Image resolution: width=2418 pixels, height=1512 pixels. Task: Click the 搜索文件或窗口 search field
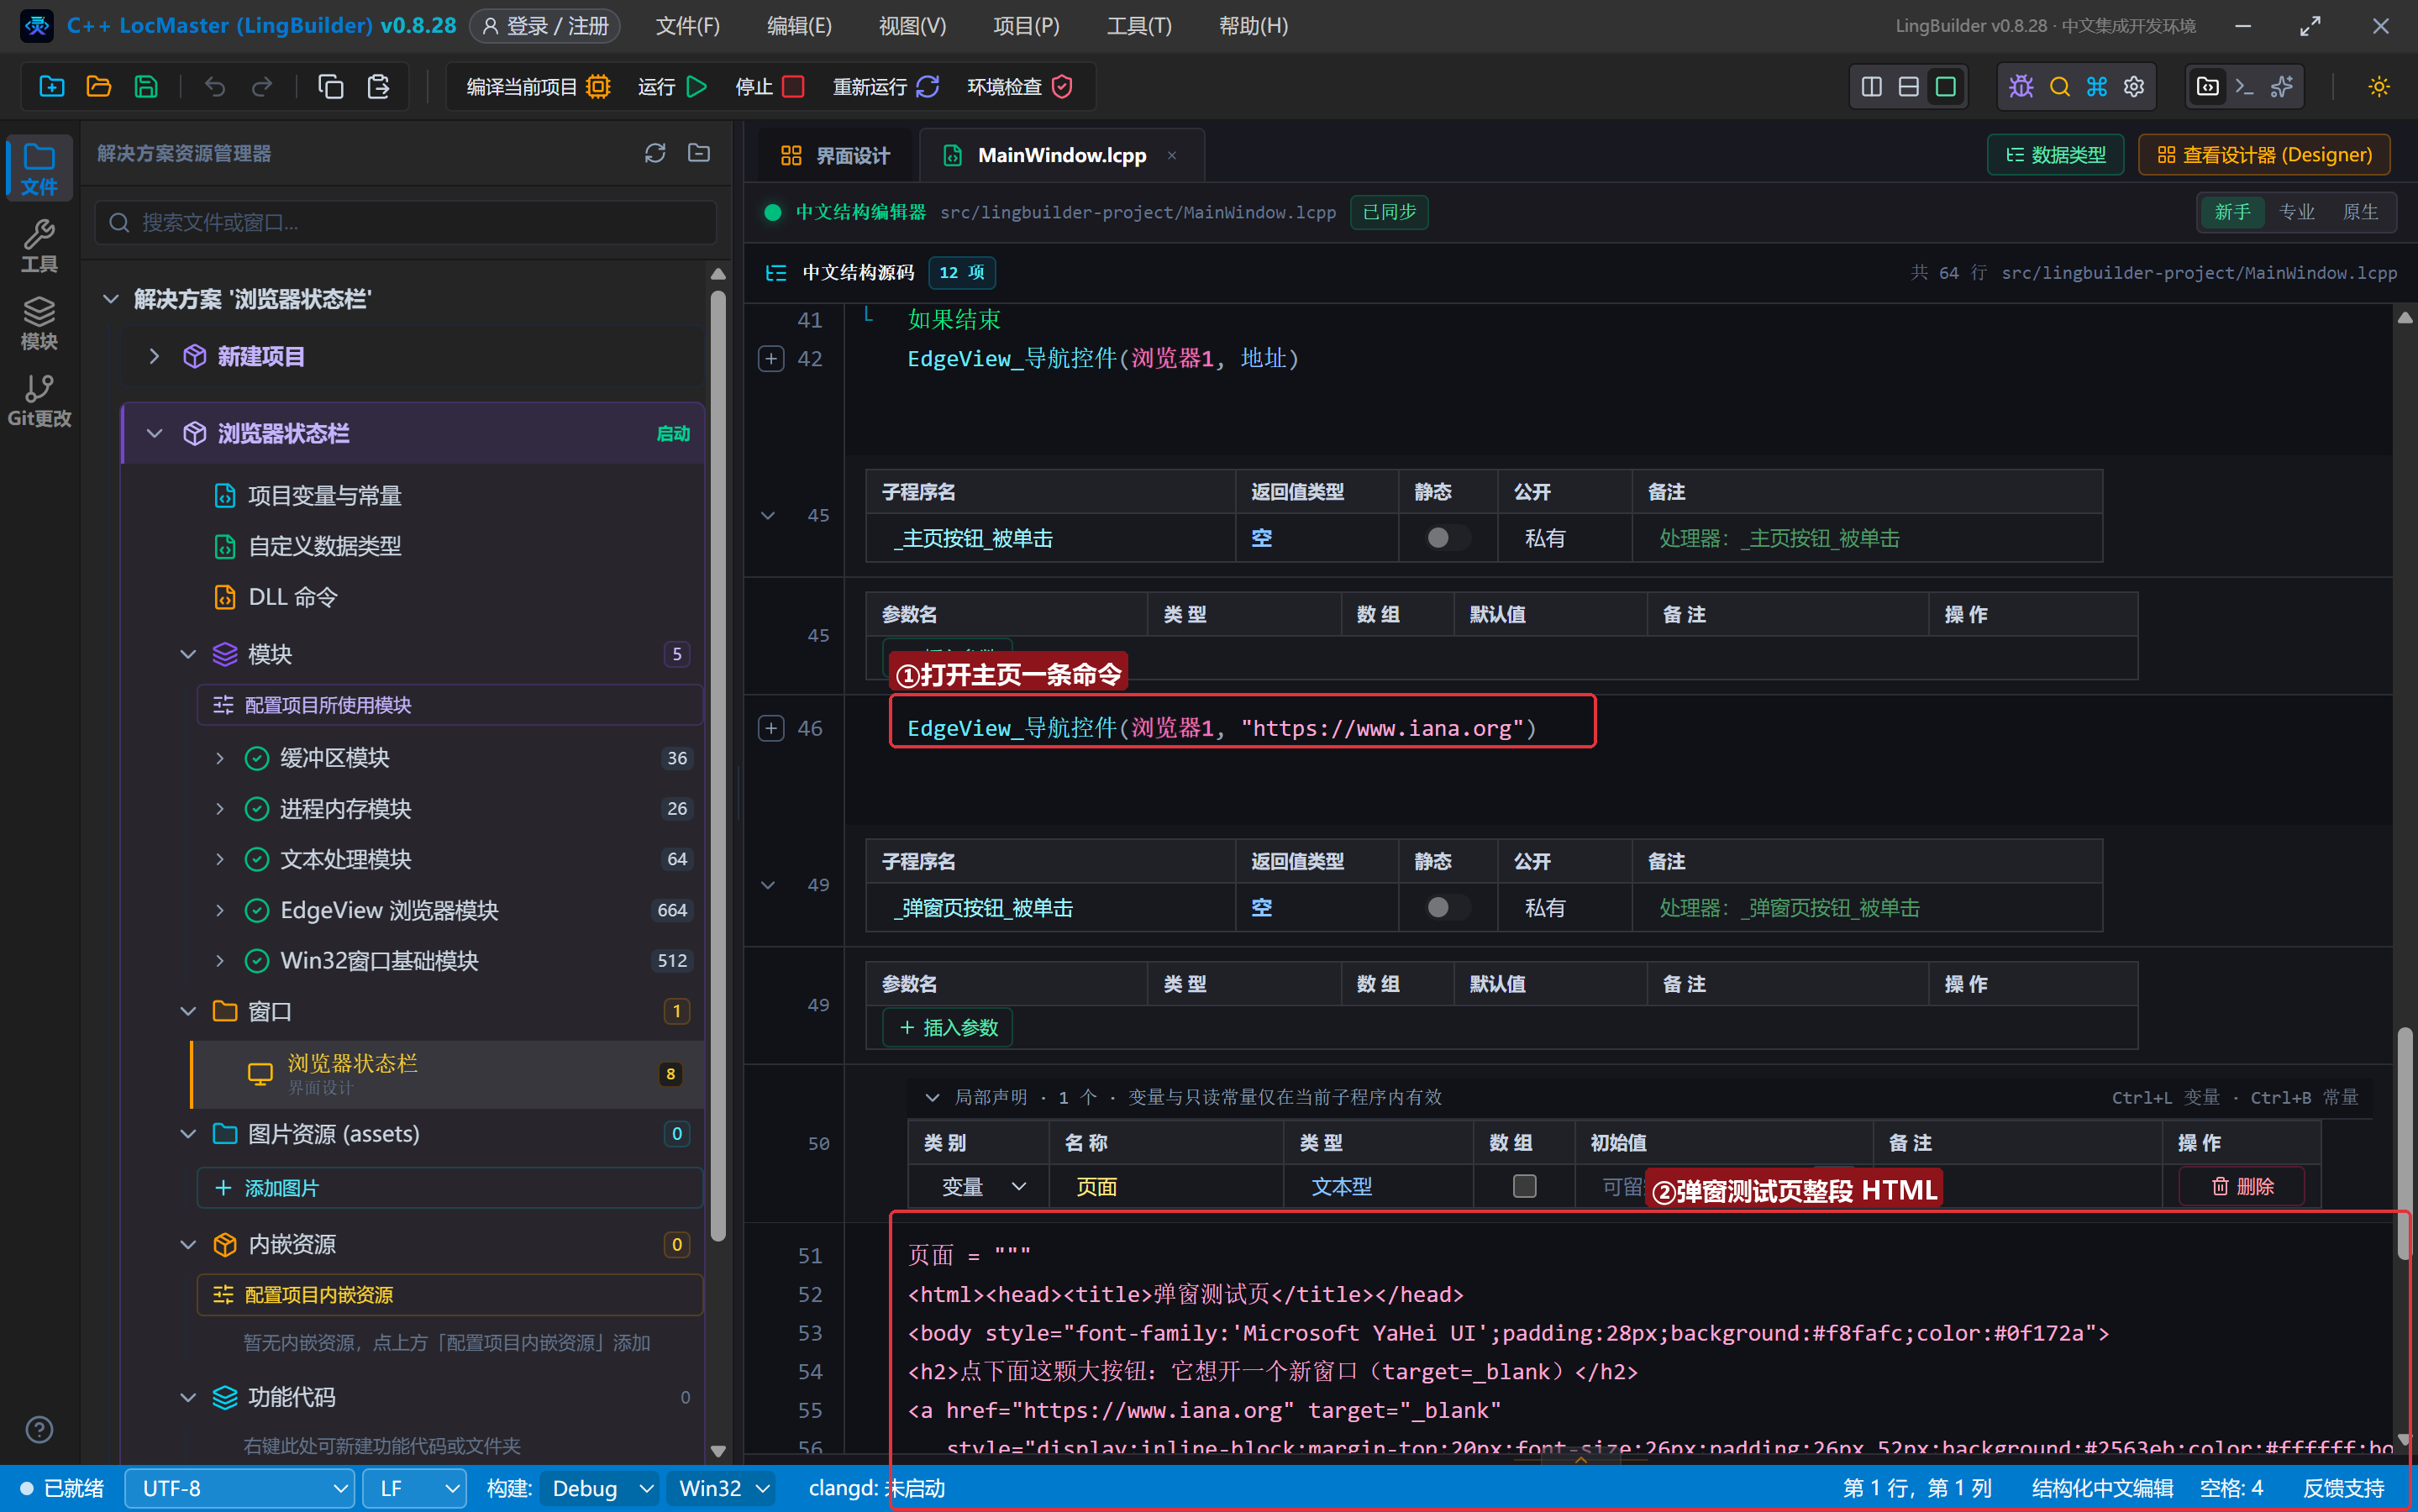(x=406, y=222)
